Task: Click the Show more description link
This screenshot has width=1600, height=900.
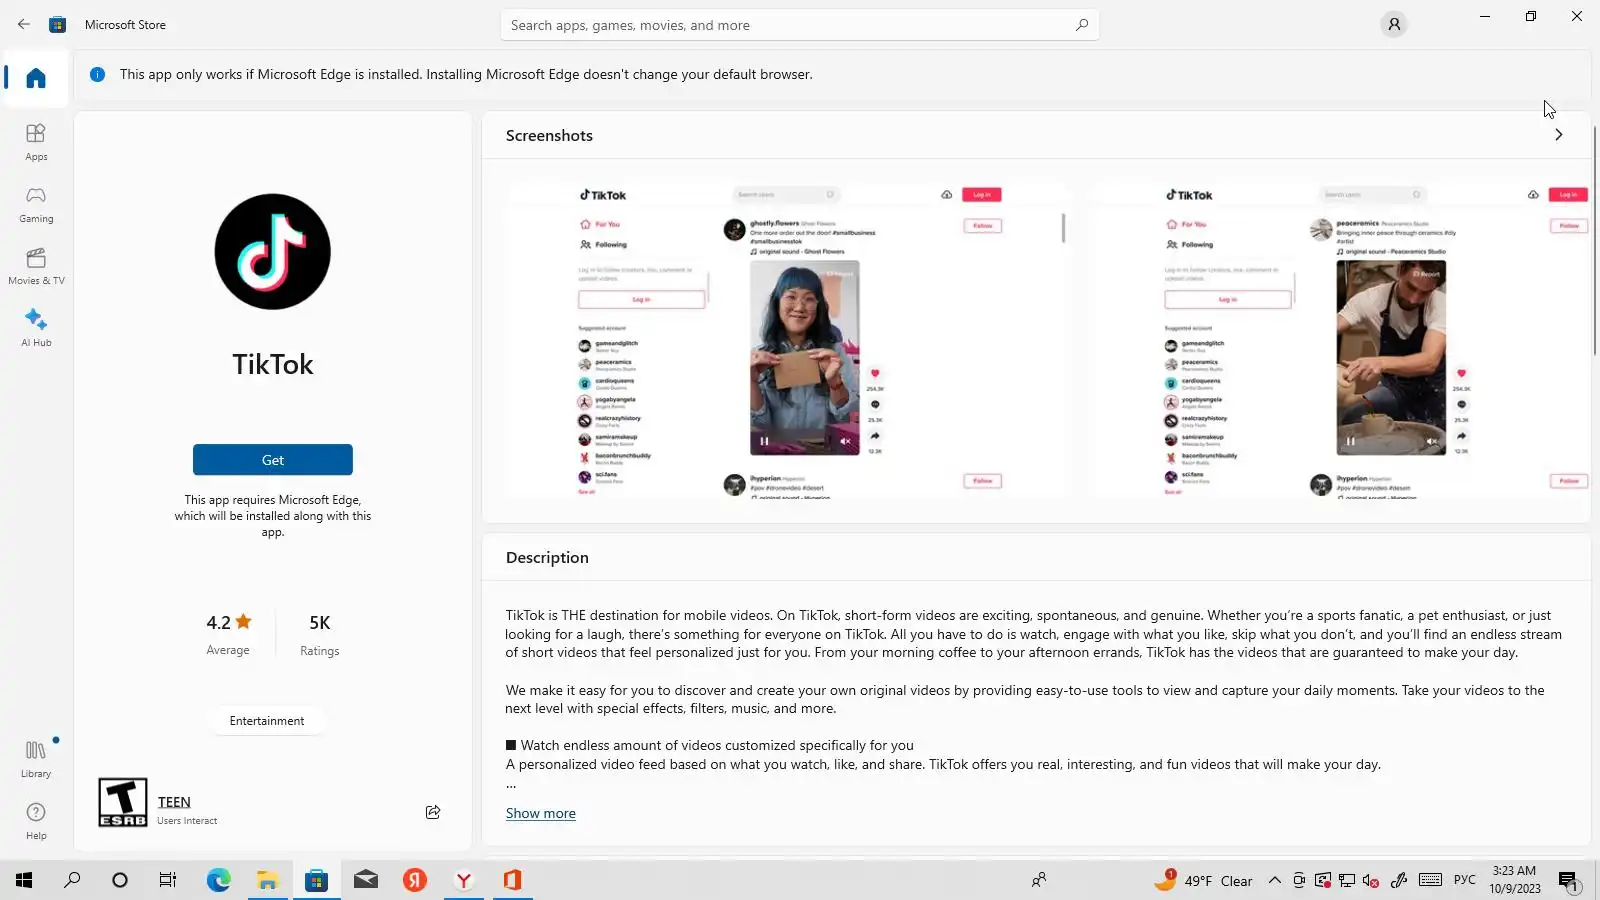Action: pos(541,814)
